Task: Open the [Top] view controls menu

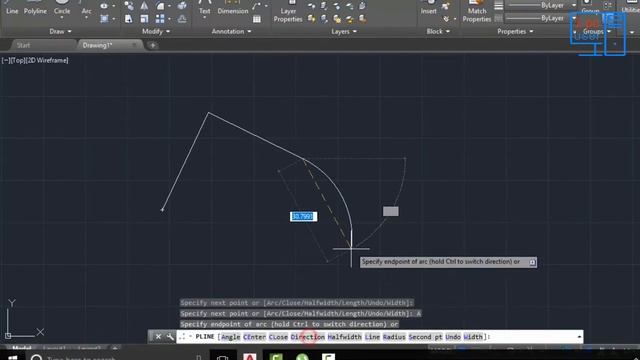Action: point(18,60)
